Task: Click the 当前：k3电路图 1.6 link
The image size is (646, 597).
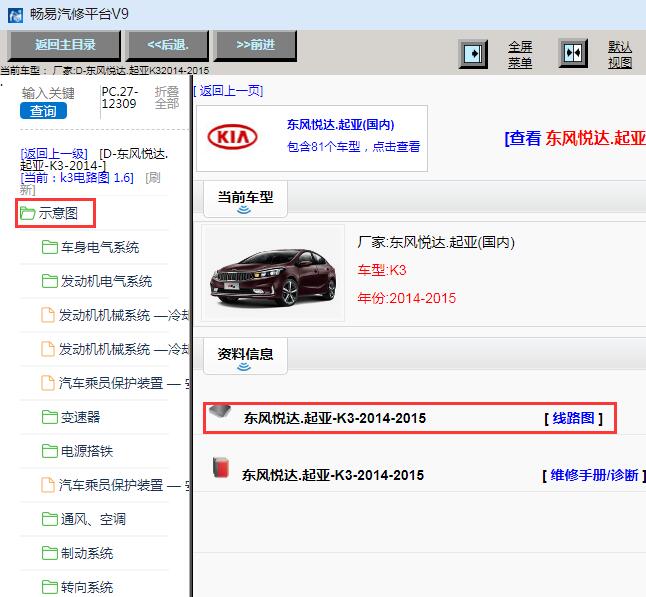Action: 77,178
